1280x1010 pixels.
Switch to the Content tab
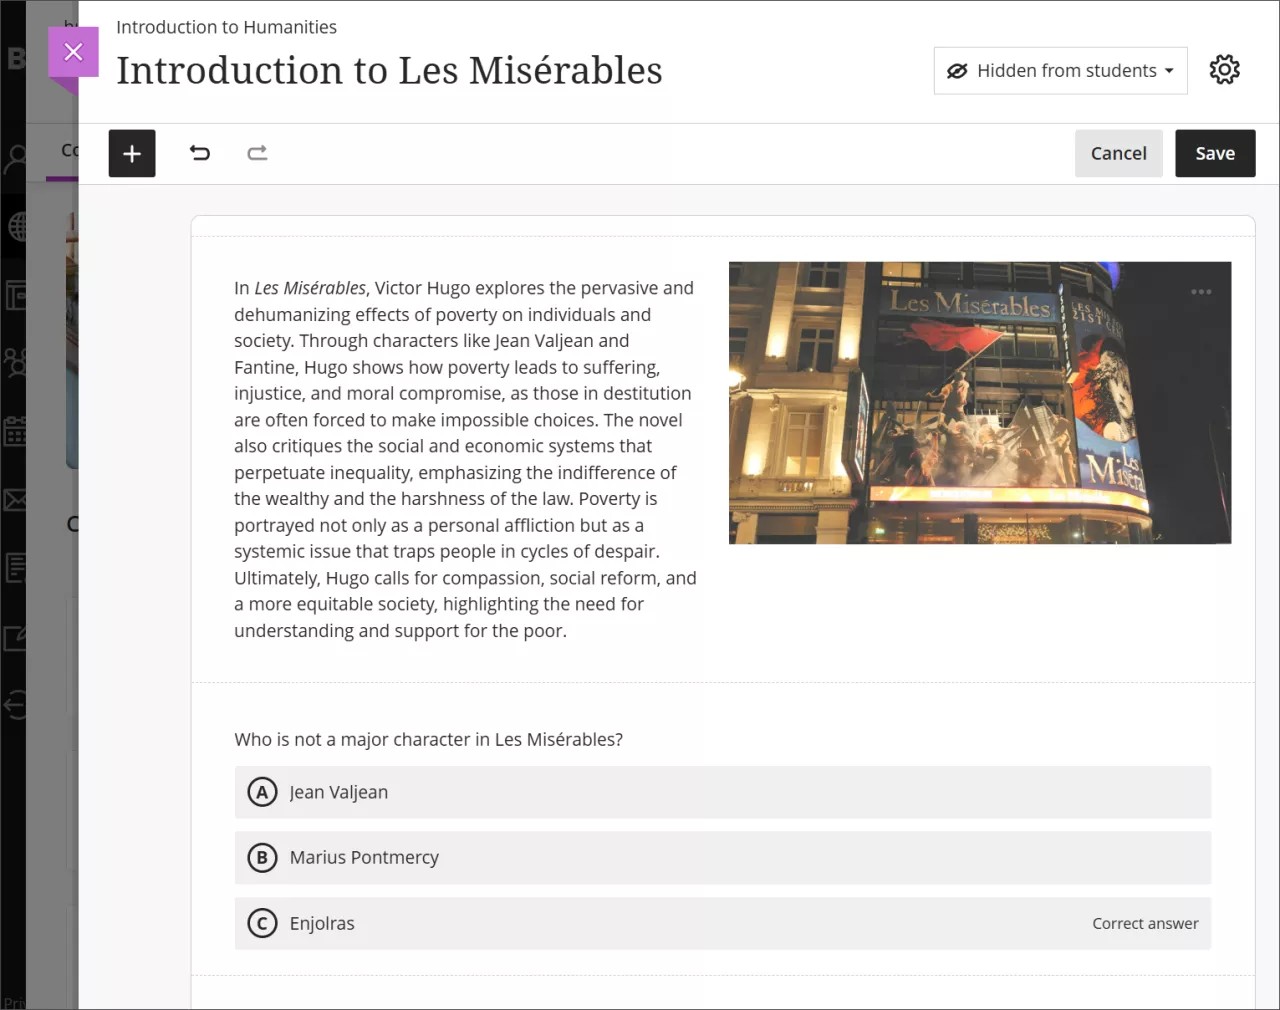point(70,150)
